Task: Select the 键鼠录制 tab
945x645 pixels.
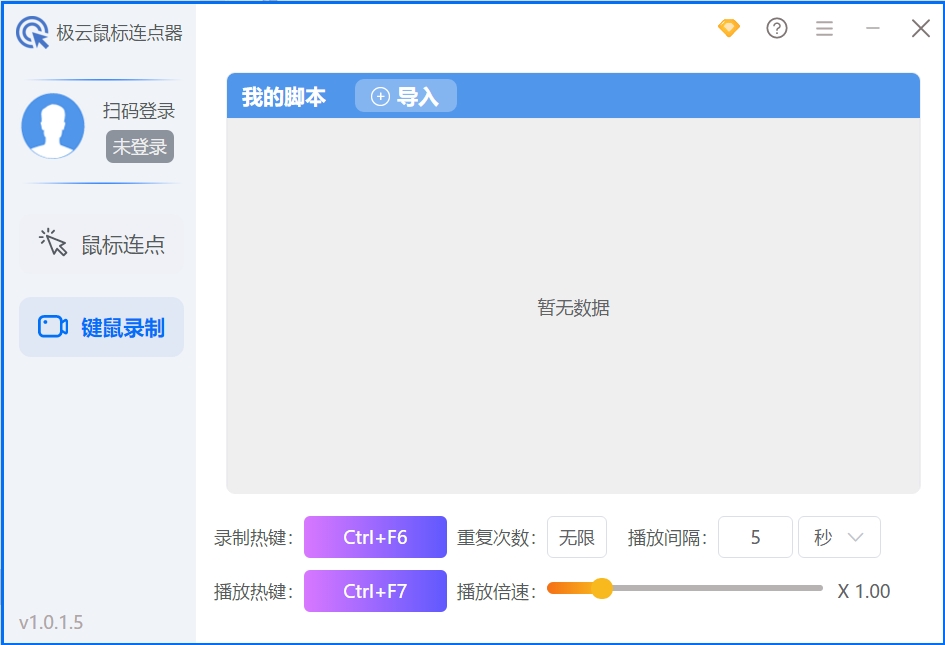Action: pyautogui.click(x=101, y=327)
